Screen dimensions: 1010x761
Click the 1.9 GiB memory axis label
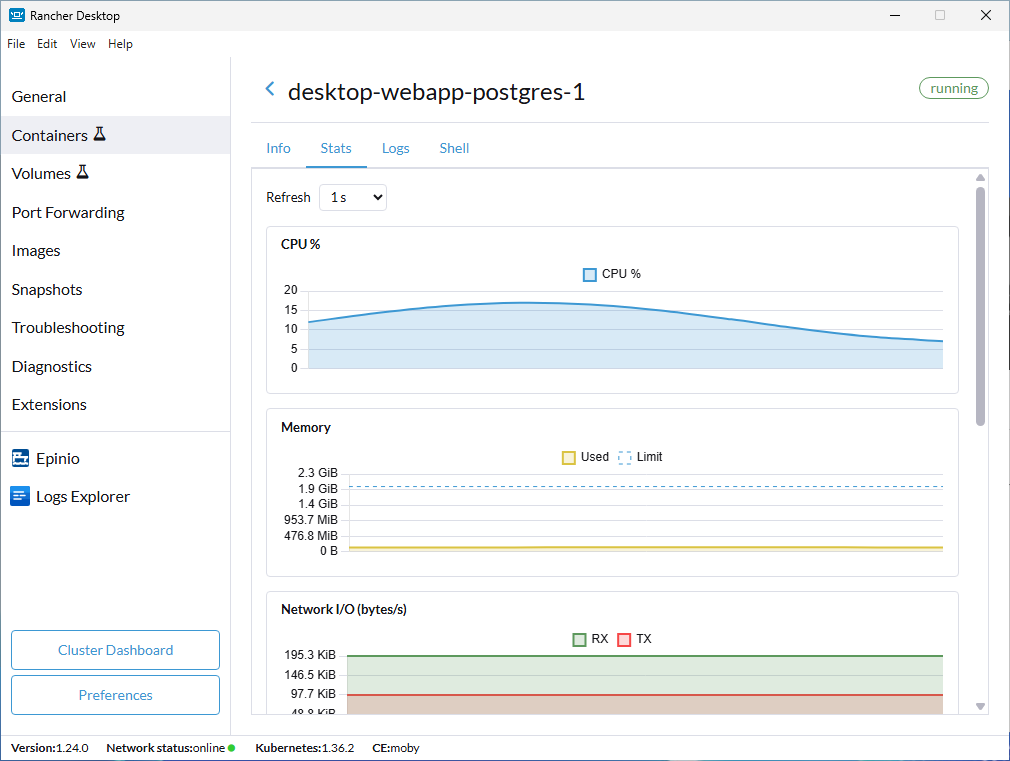pyautogui.click(x=318, y=488)
